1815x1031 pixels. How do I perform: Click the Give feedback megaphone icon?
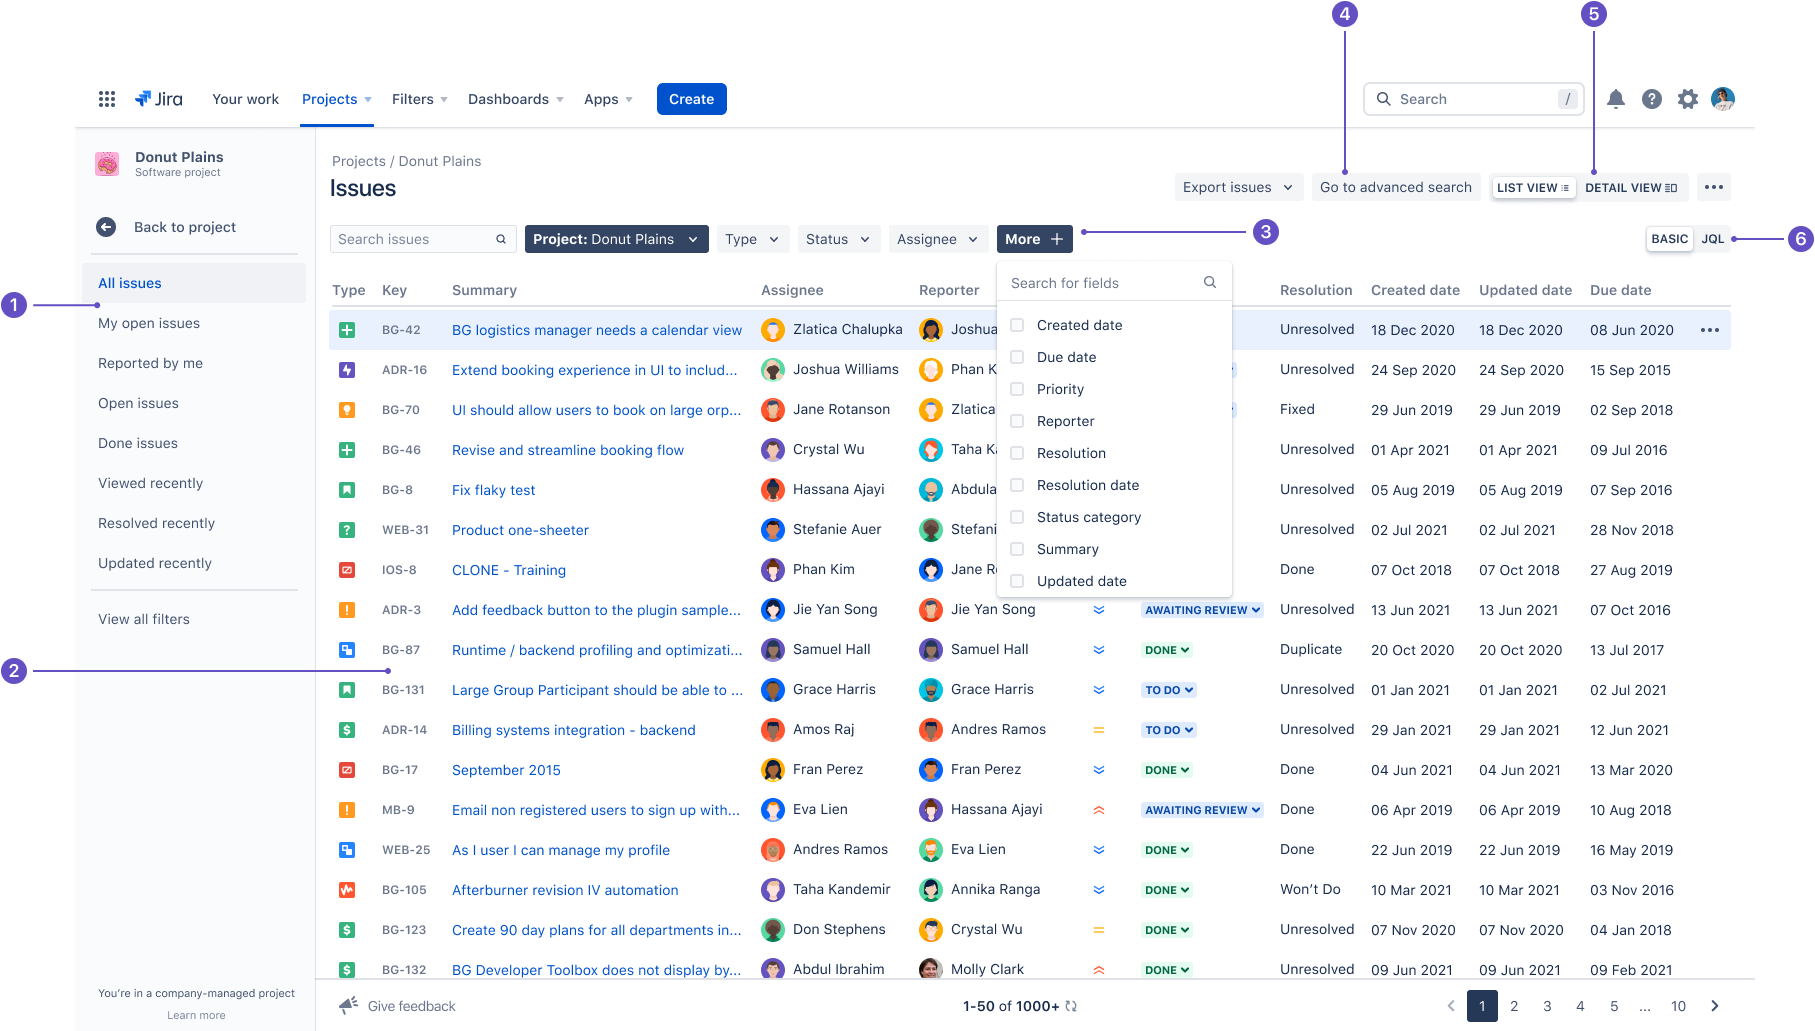tap(348, 1005)
